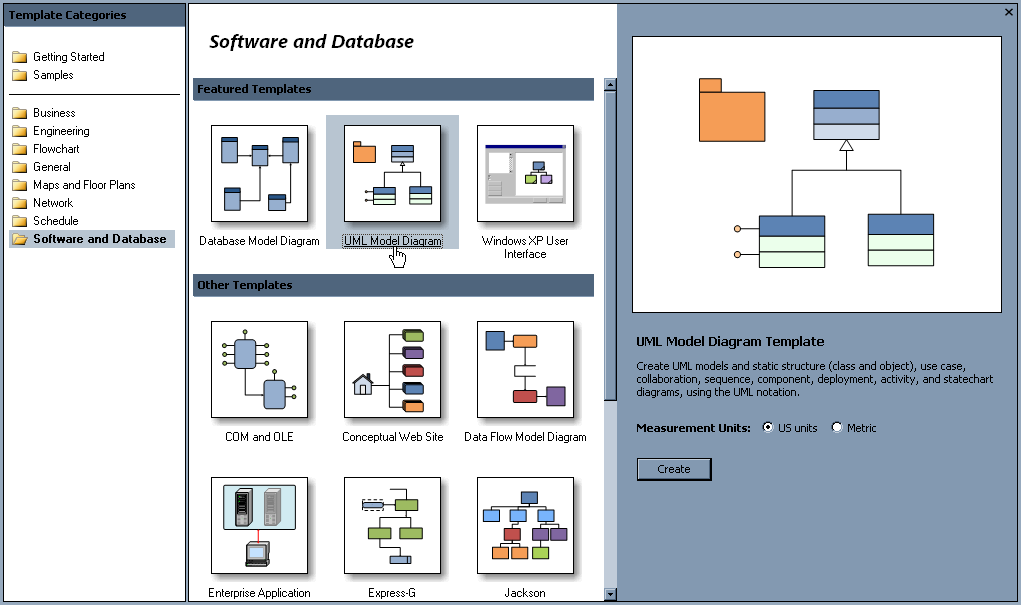Select the US units radio button

coord(768,428)
